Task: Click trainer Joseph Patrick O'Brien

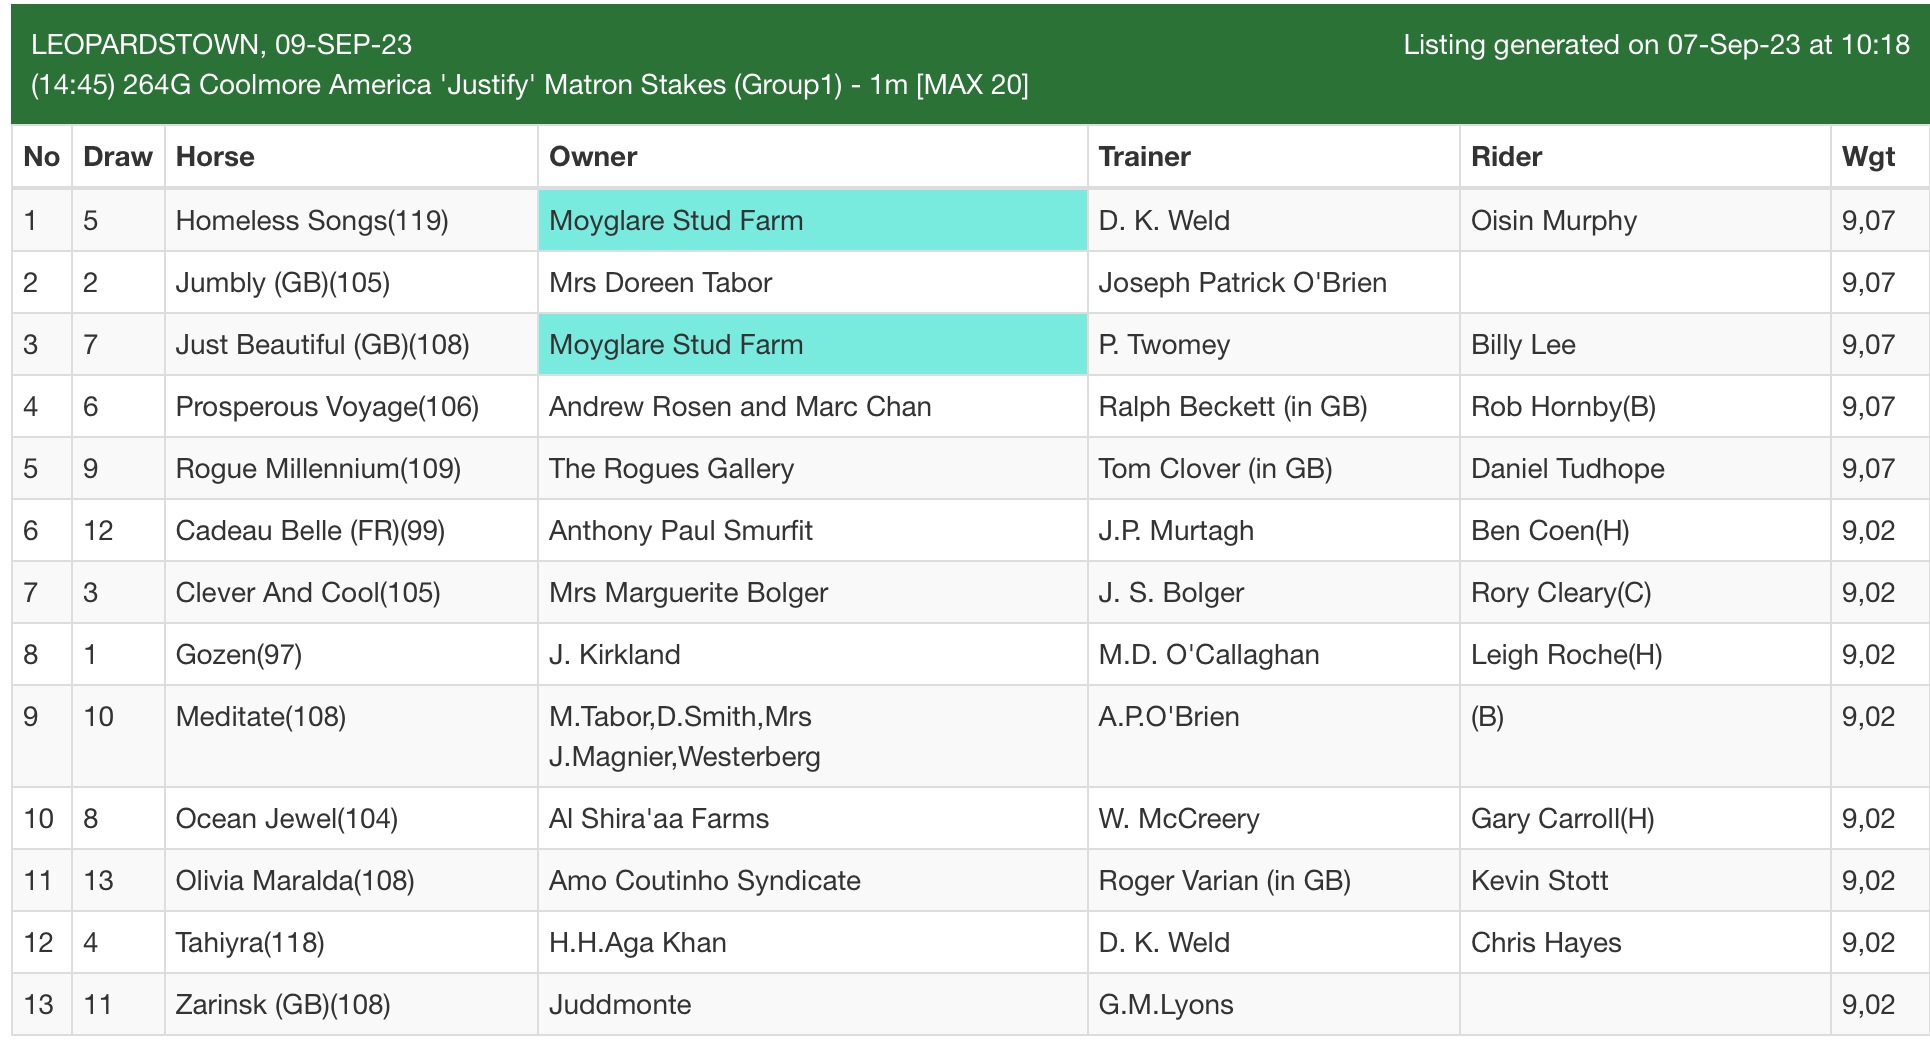Action: pos(1242,283)
